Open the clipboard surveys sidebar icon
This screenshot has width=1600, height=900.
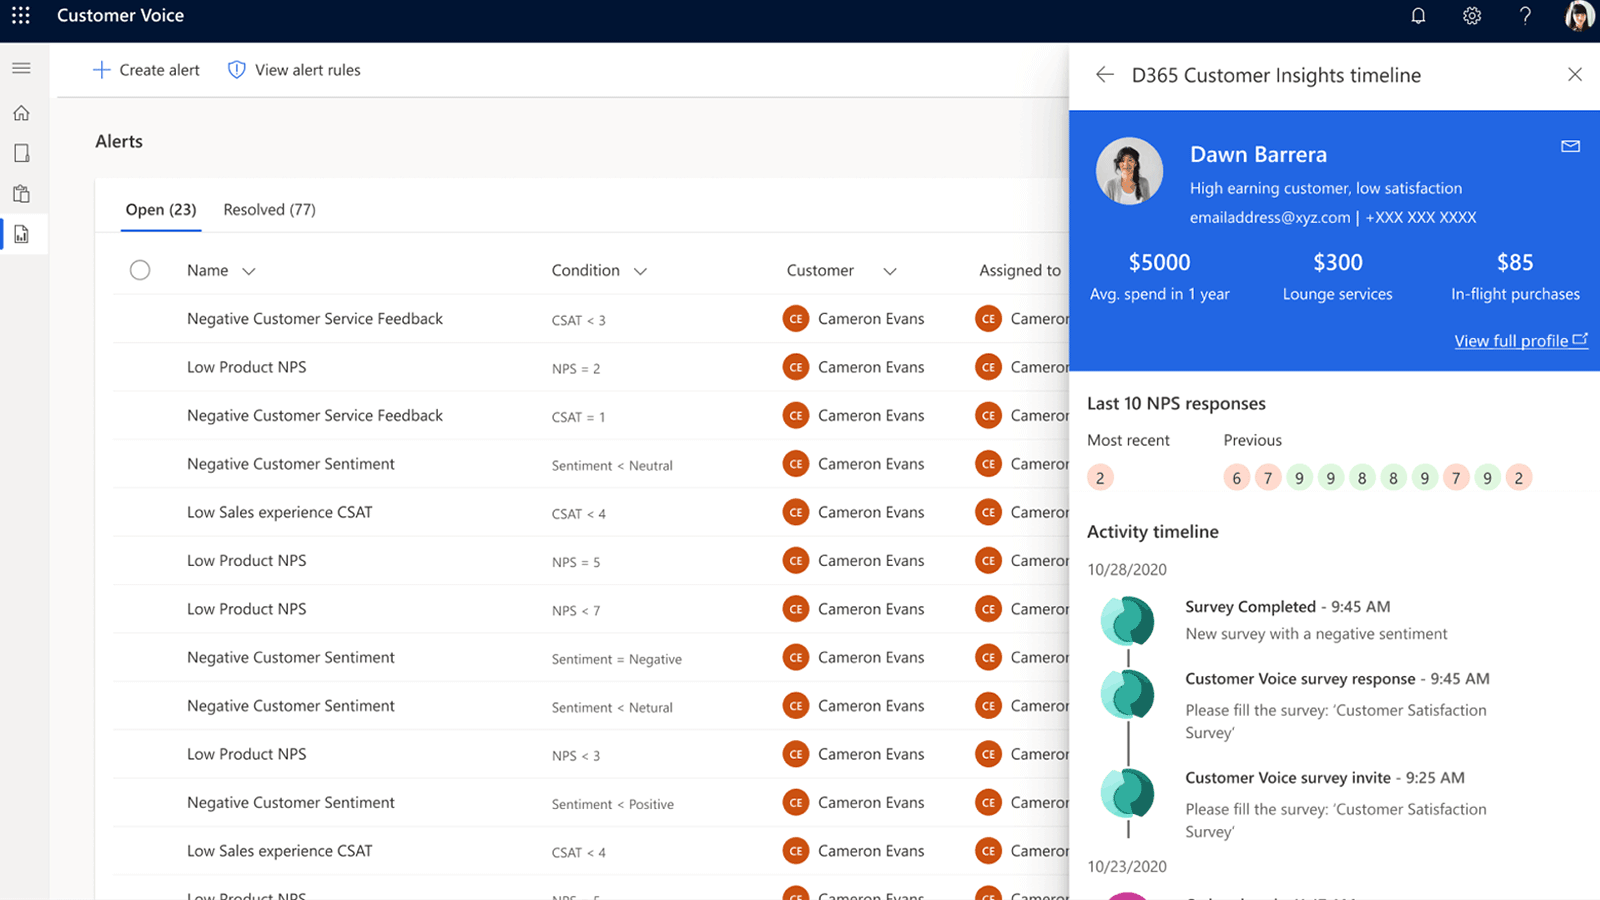[21, 194]
